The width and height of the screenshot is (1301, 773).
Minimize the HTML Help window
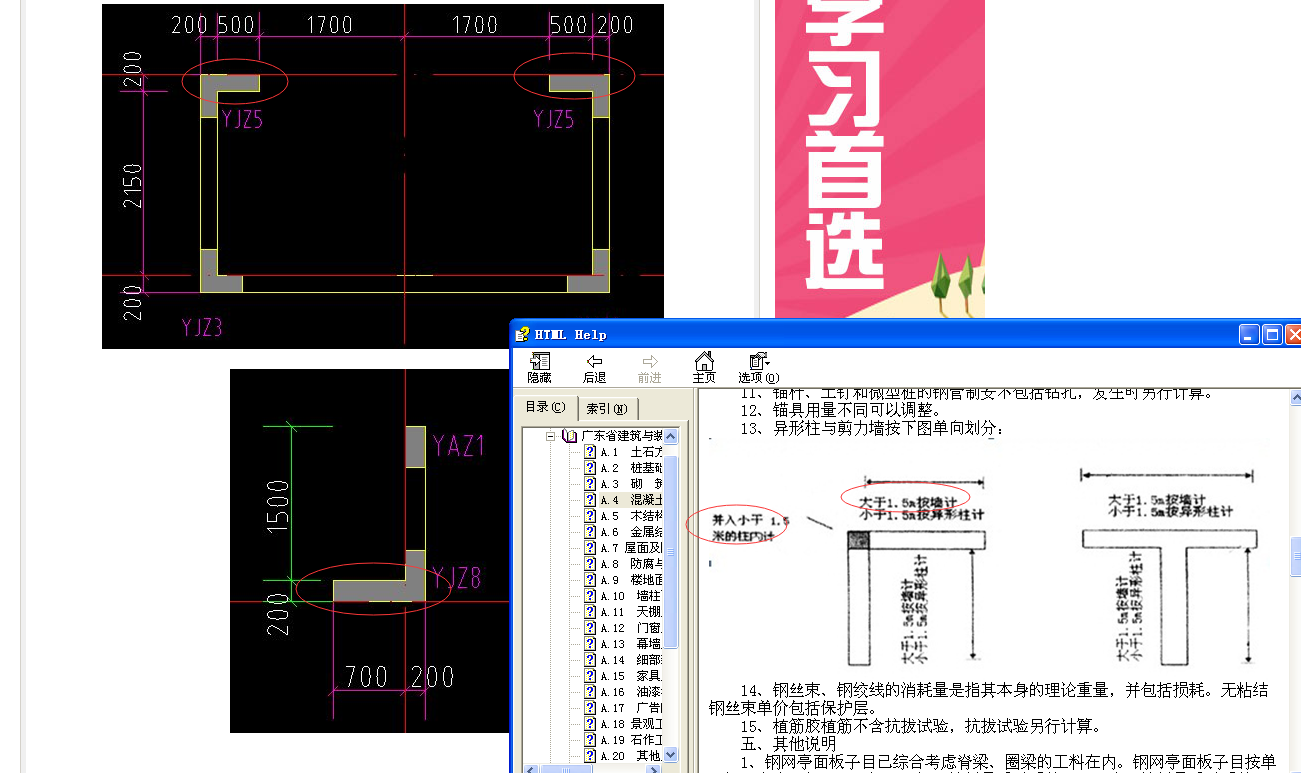[1250, 334]
